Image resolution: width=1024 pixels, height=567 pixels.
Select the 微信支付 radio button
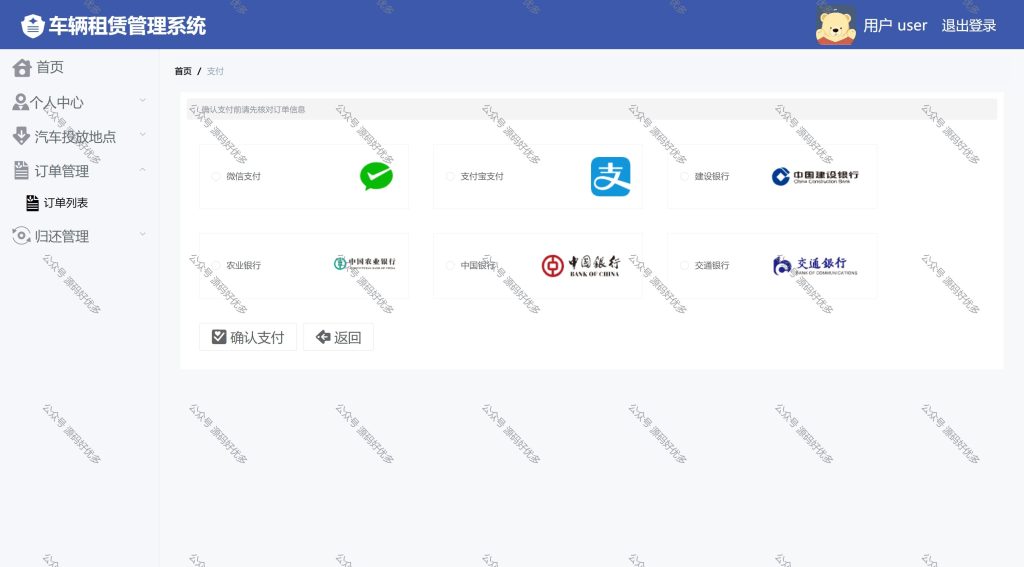(x=216, y=176)
